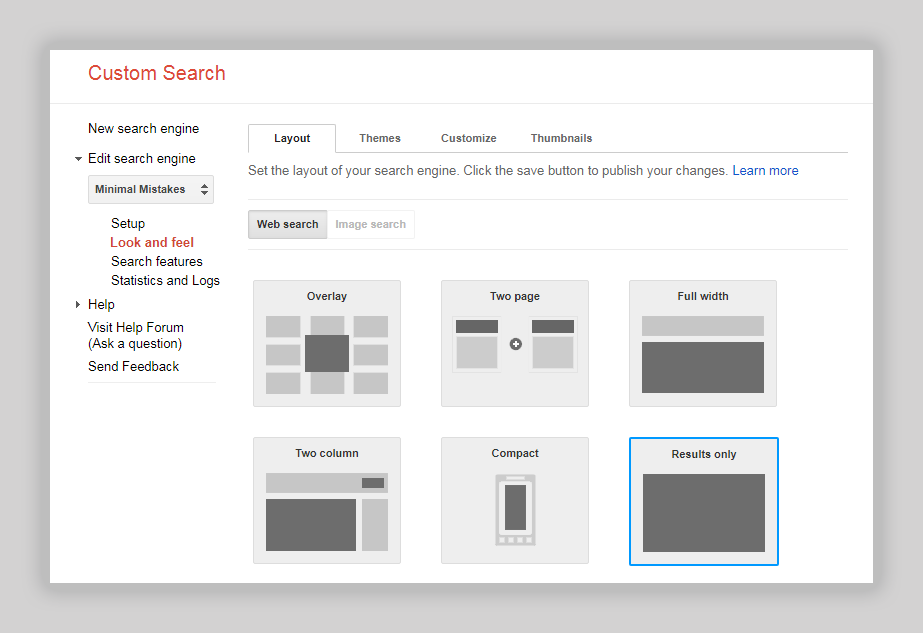Viewport: 923px width, 633px height.
Task: Switch to Image search mode
Action: (x=371, y=224)
